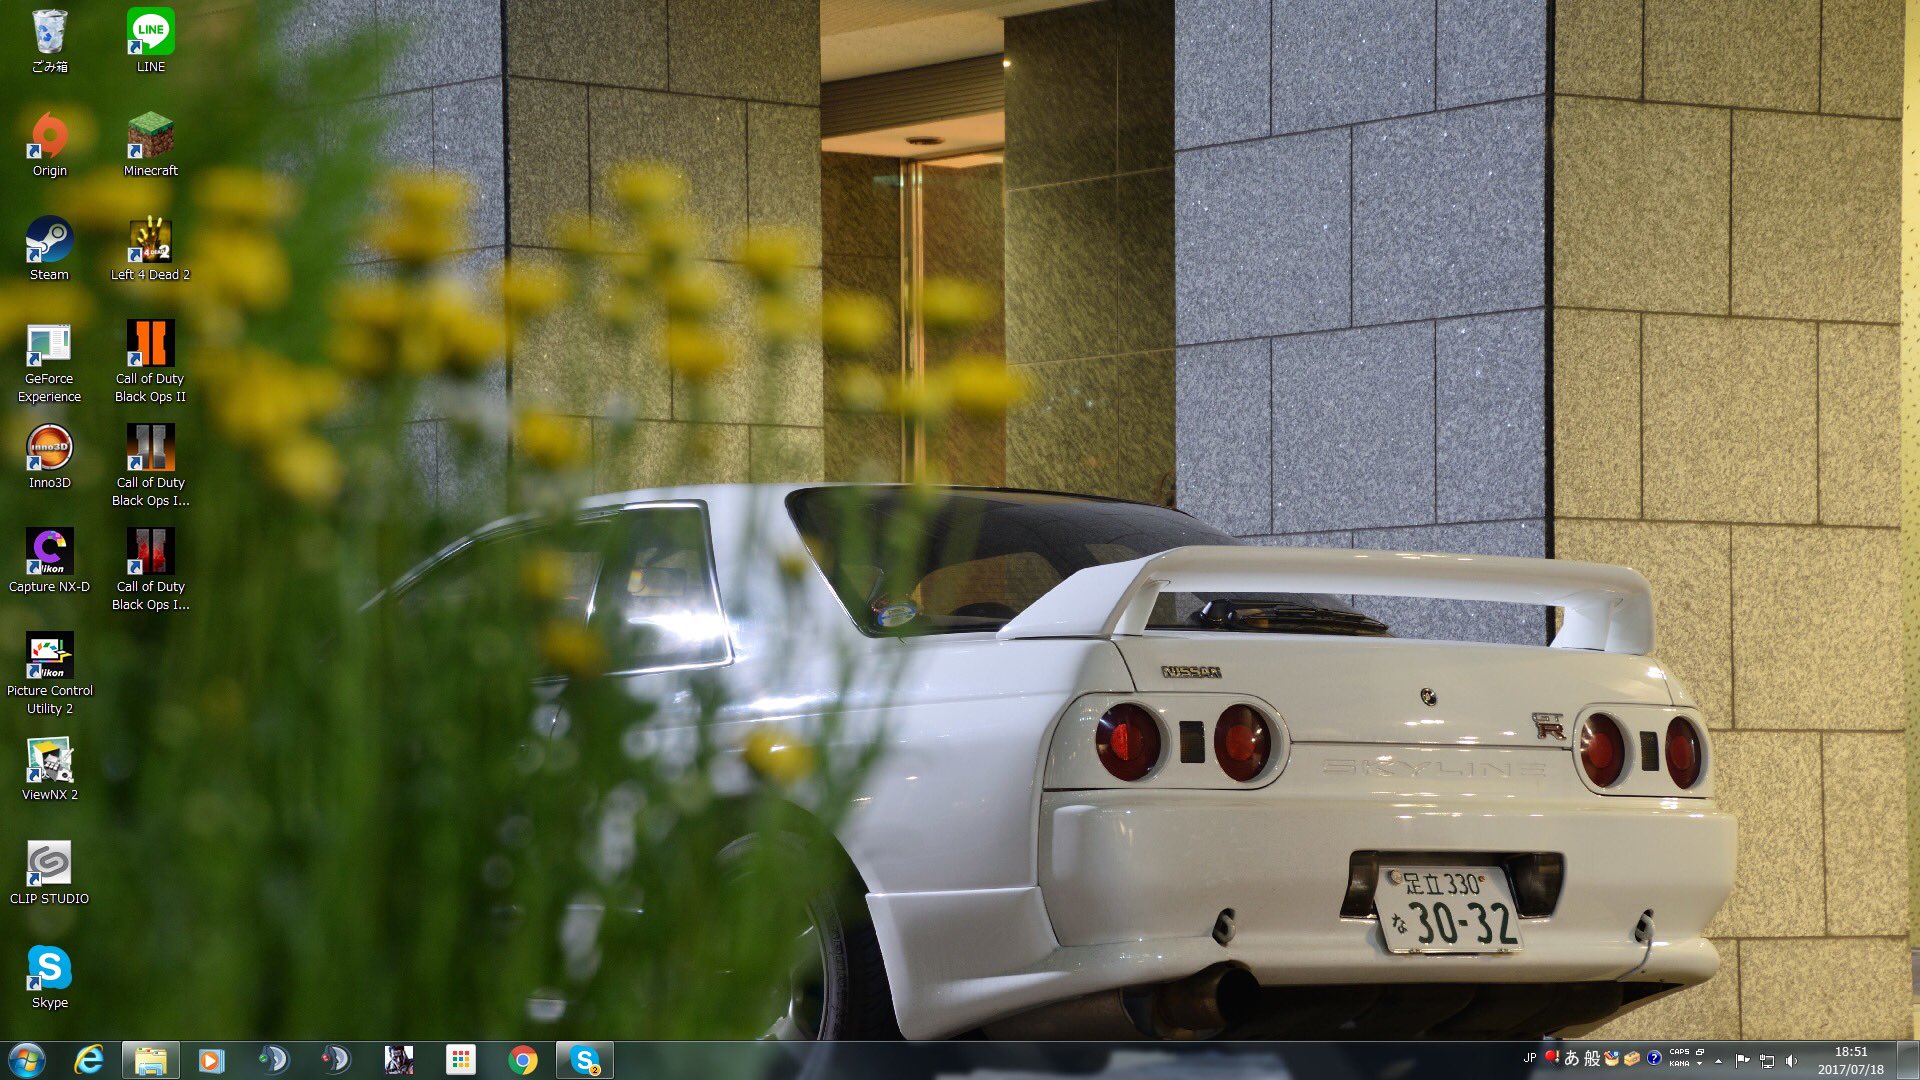The image size is (1920, 1080).
Task: Open the volume speaker tray icon
Action: [1791, 1060]
